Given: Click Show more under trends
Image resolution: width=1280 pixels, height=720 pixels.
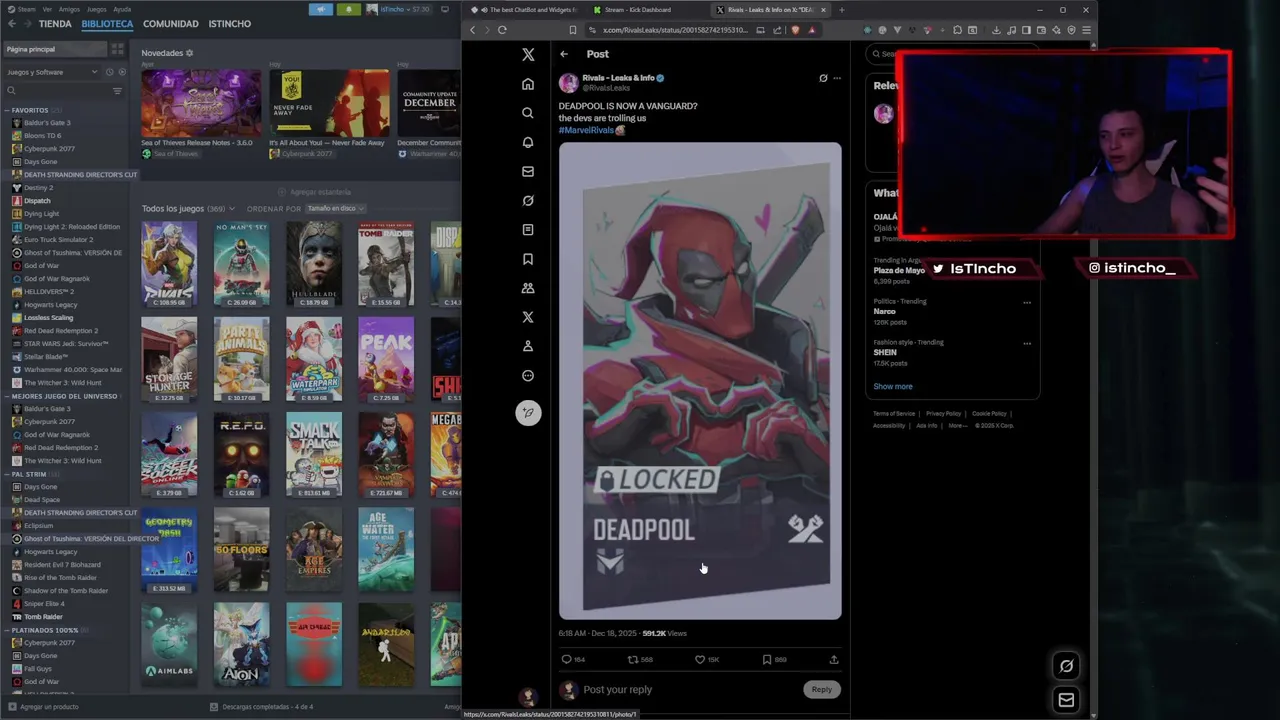Looking at the screenshot, I should pos(893,386).
